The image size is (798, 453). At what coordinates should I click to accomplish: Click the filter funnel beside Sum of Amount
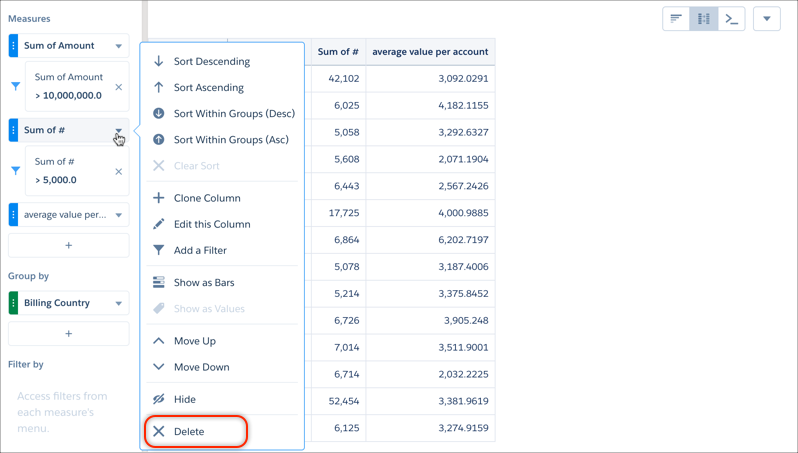pos(16,87)
